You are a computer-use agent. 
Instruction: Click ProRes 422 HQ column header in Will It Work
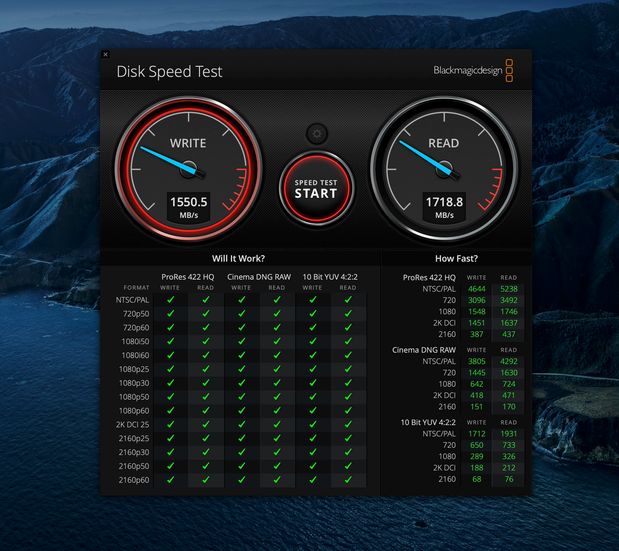pyautogui.click(x=188, y=277)
